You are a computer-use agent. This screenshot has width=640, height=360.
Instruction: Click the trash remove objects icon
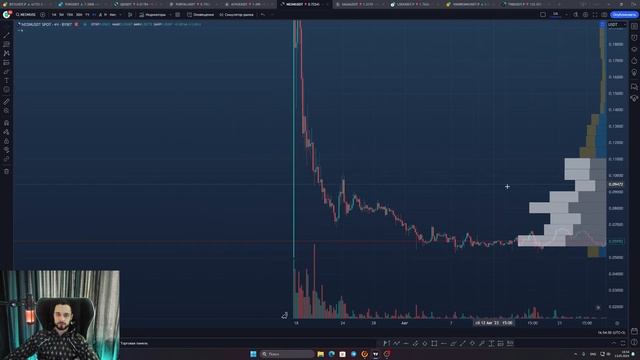pos(7,171)
